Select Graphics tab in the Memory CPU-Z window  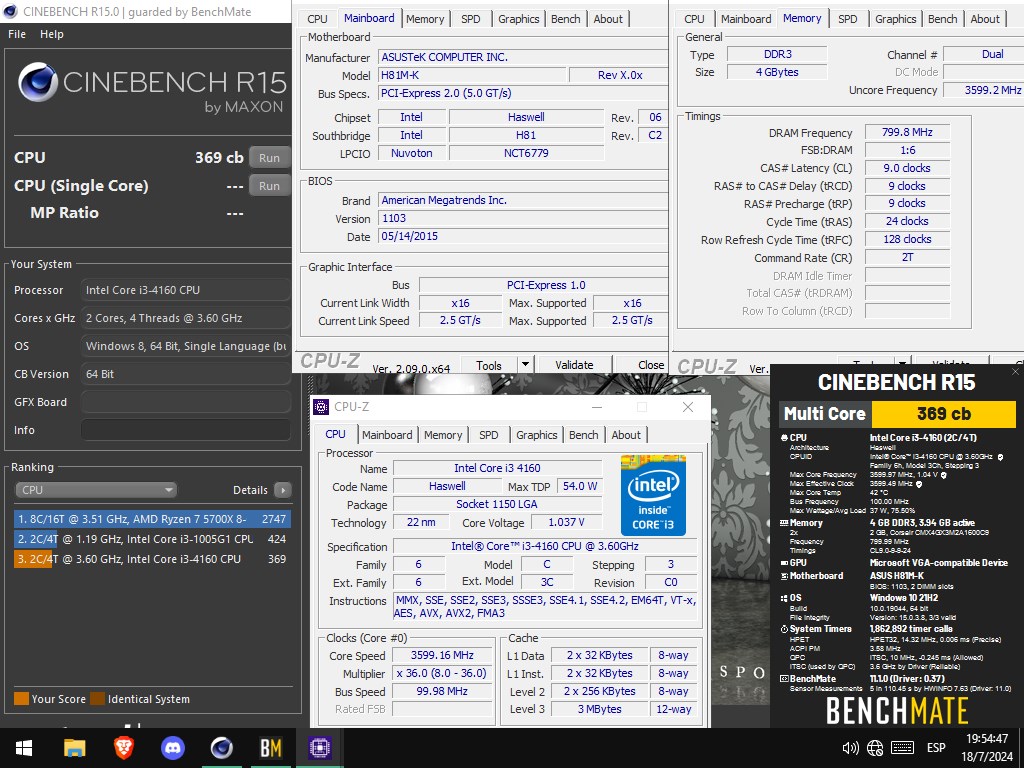pos(895,19)
